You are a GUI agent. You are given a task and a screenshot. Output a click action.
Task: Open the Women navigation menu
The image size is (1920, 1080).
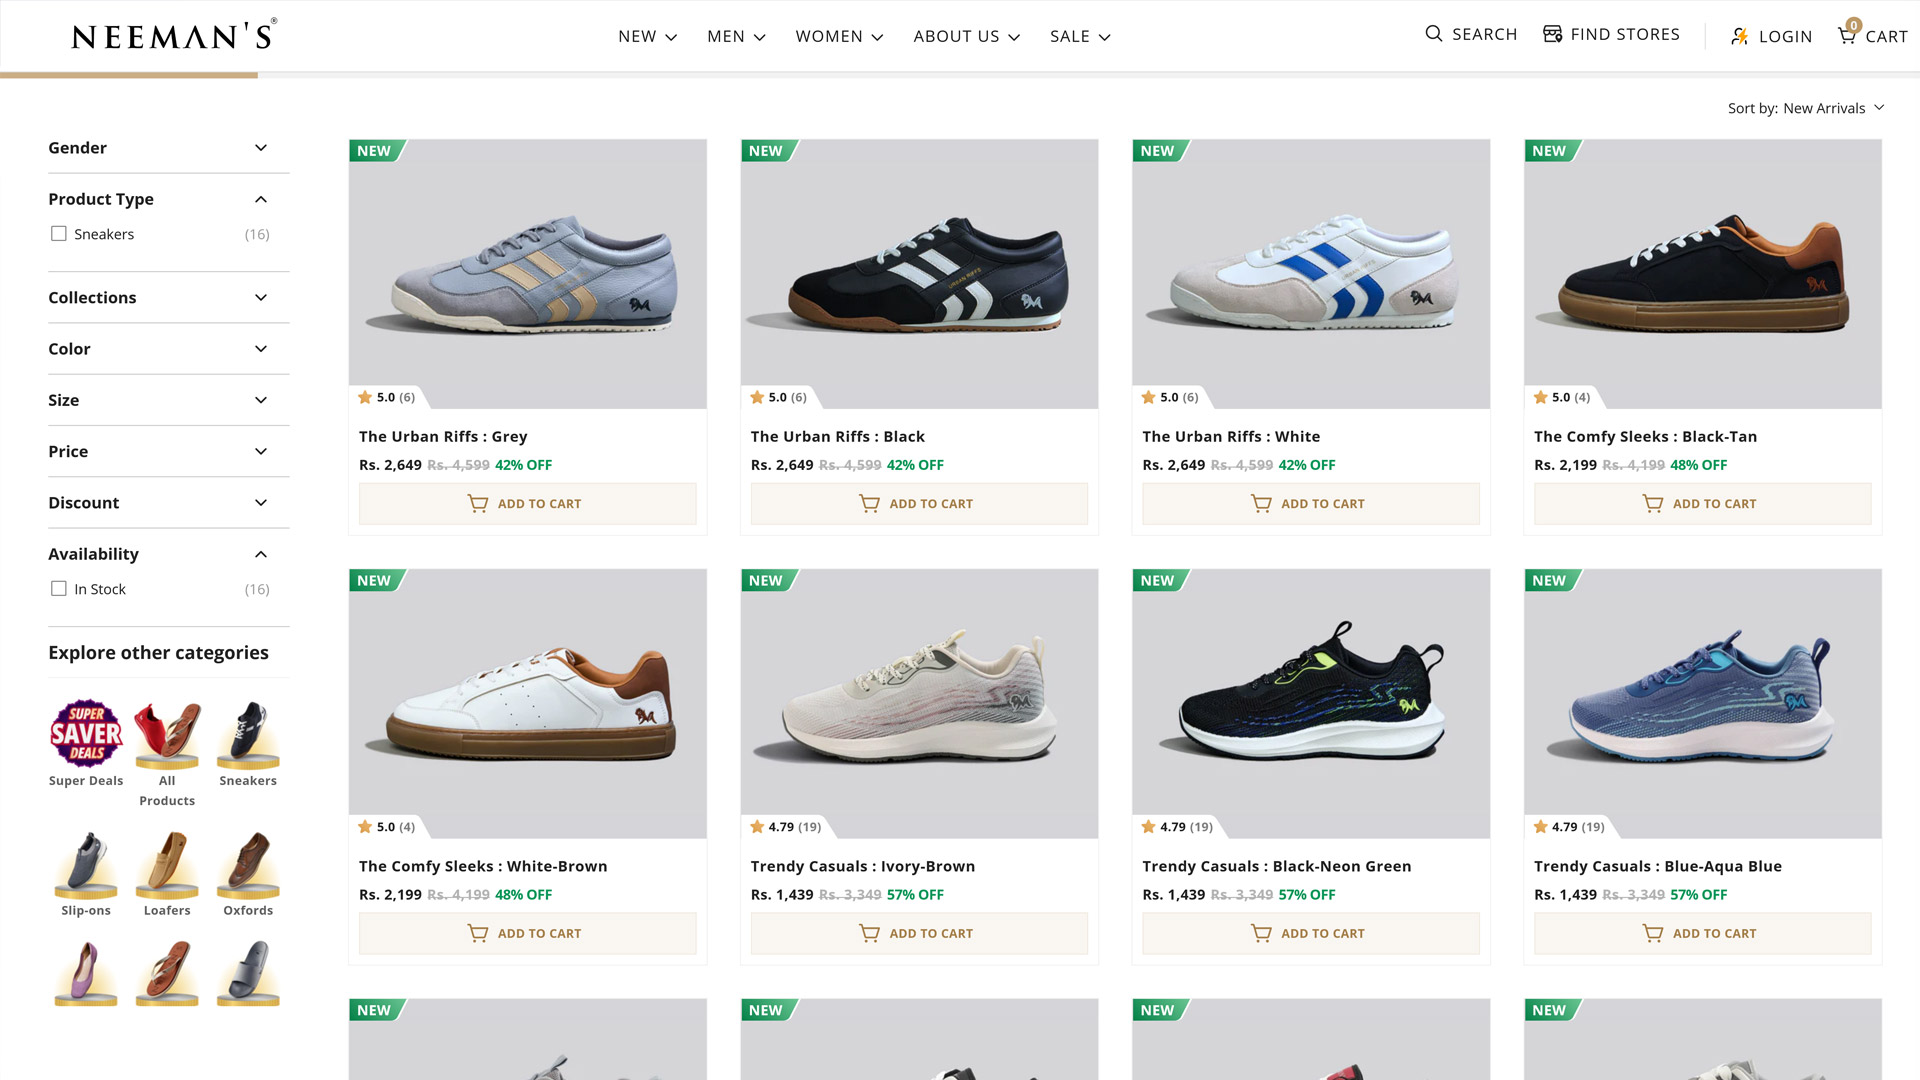[x=839, y=37]
